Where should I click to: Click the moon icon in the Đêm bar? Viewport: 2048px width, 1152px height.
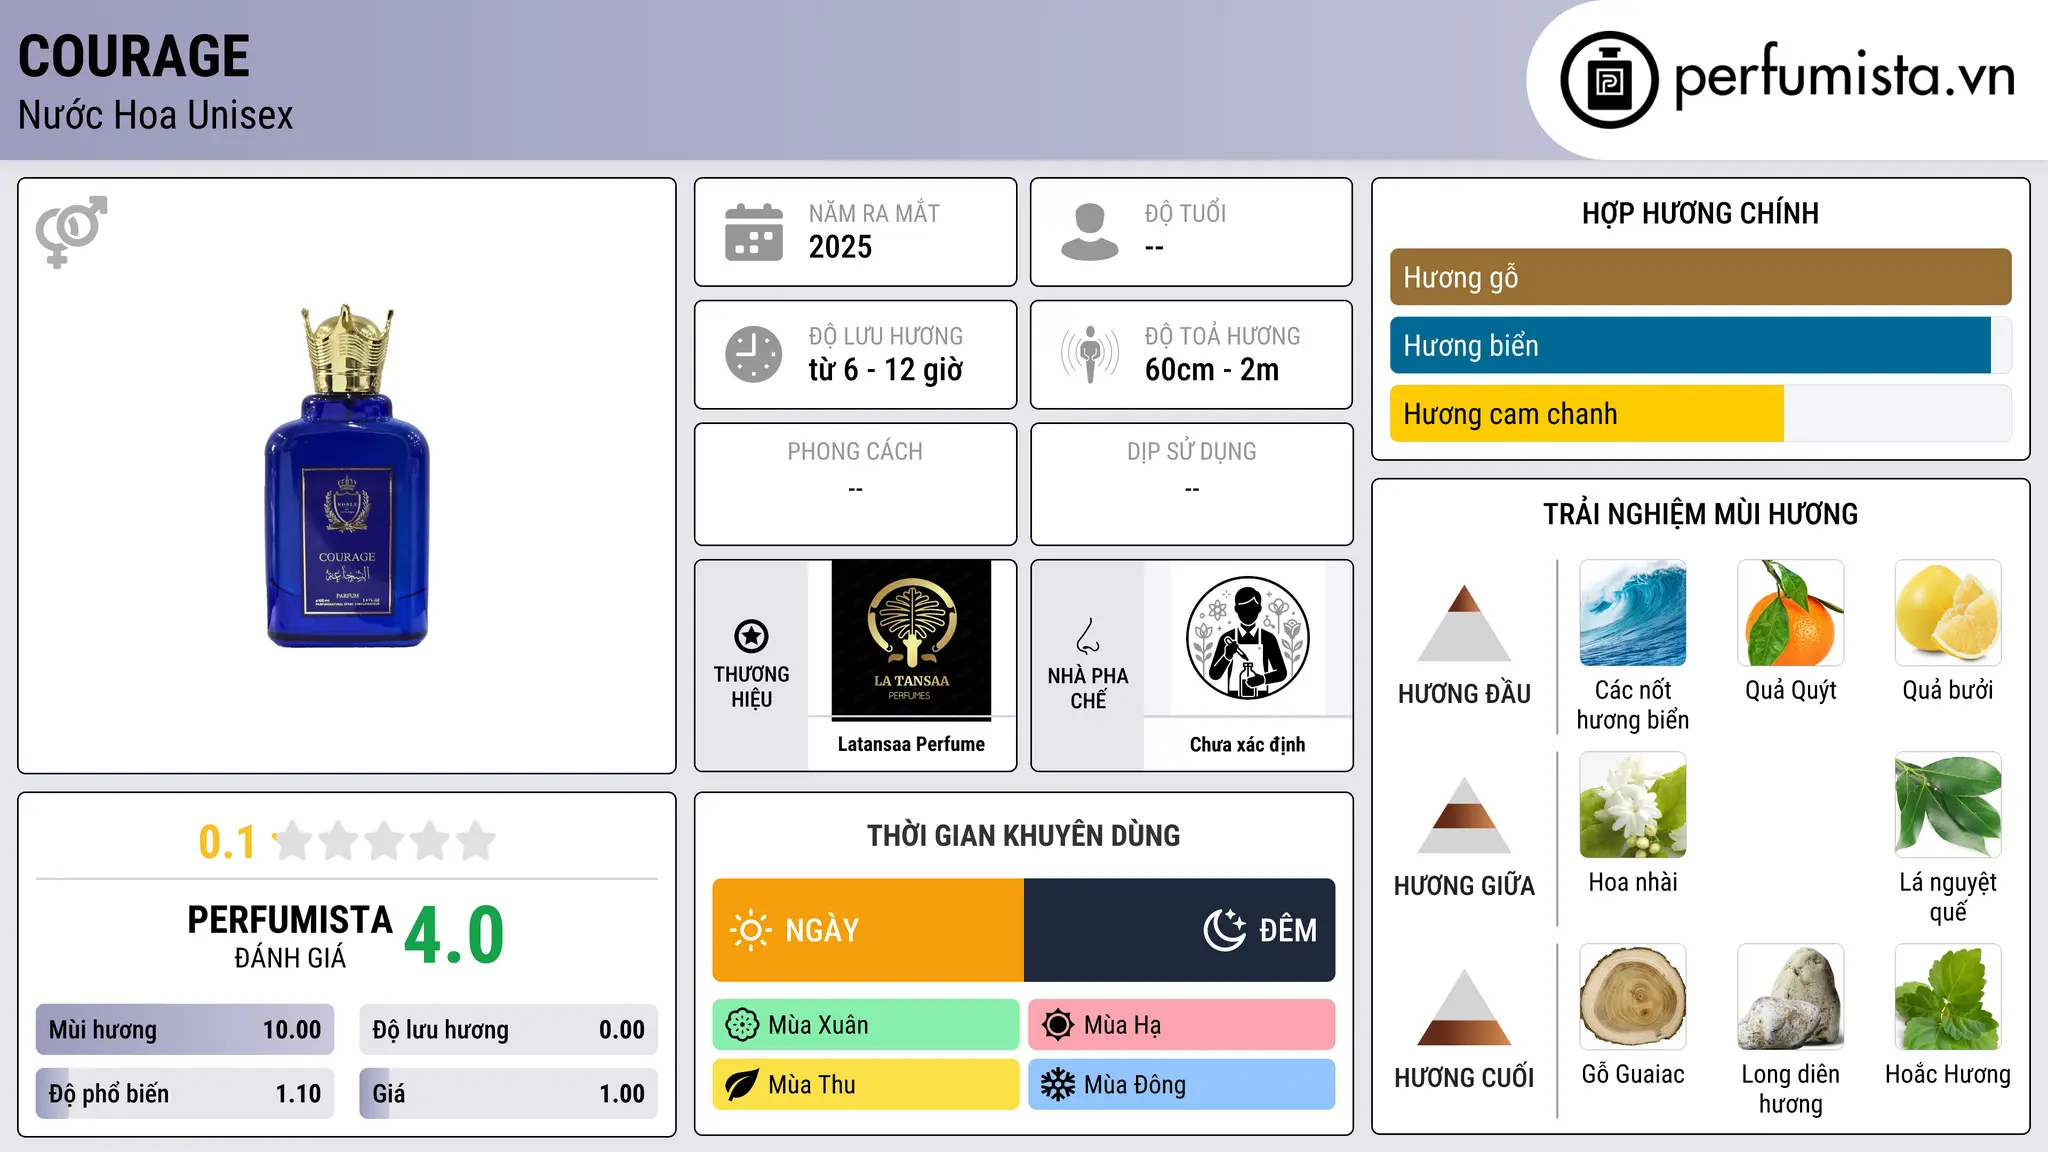pyautogui.click(x=1224, y=930)
